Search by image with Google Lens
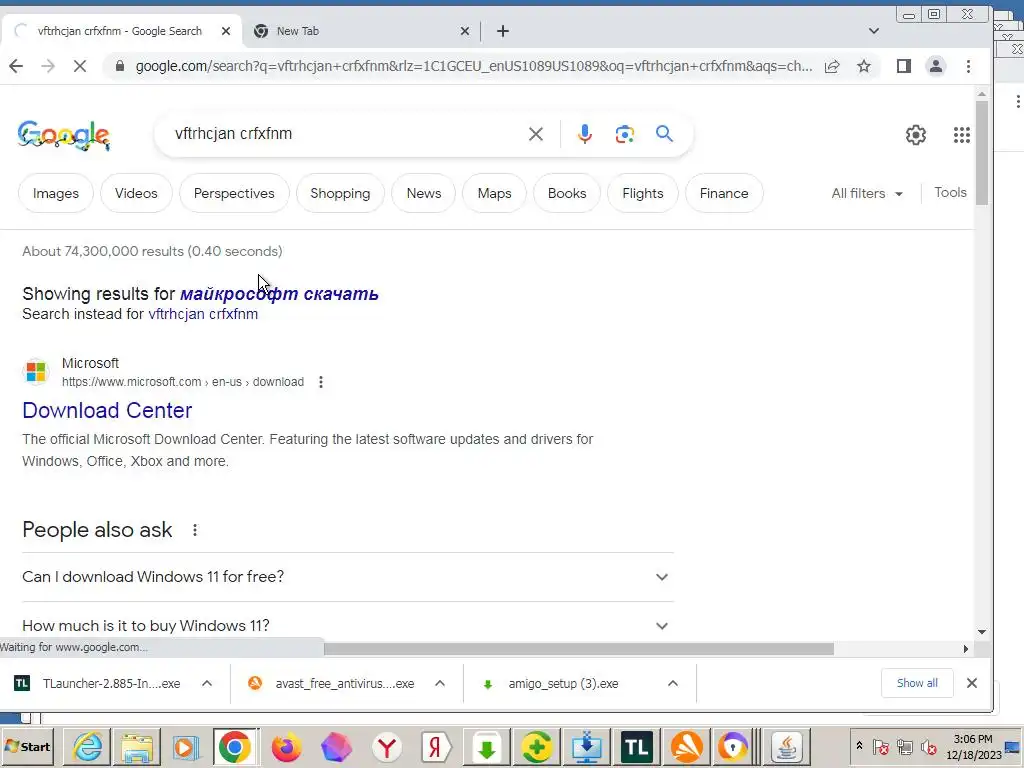 624,134
